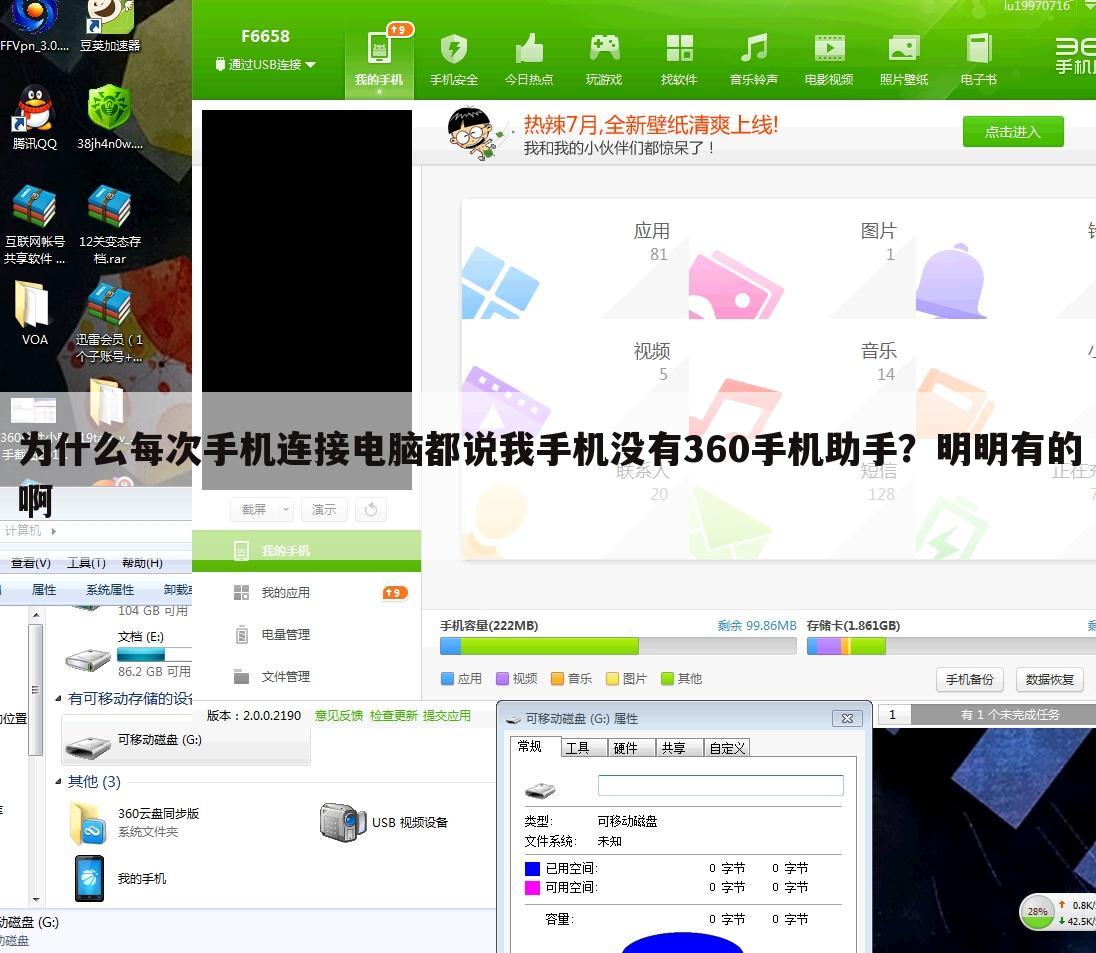Screen dimensions: 1096x953
Task: Open the 音乐 14 tile
Action: pos(802,380)
